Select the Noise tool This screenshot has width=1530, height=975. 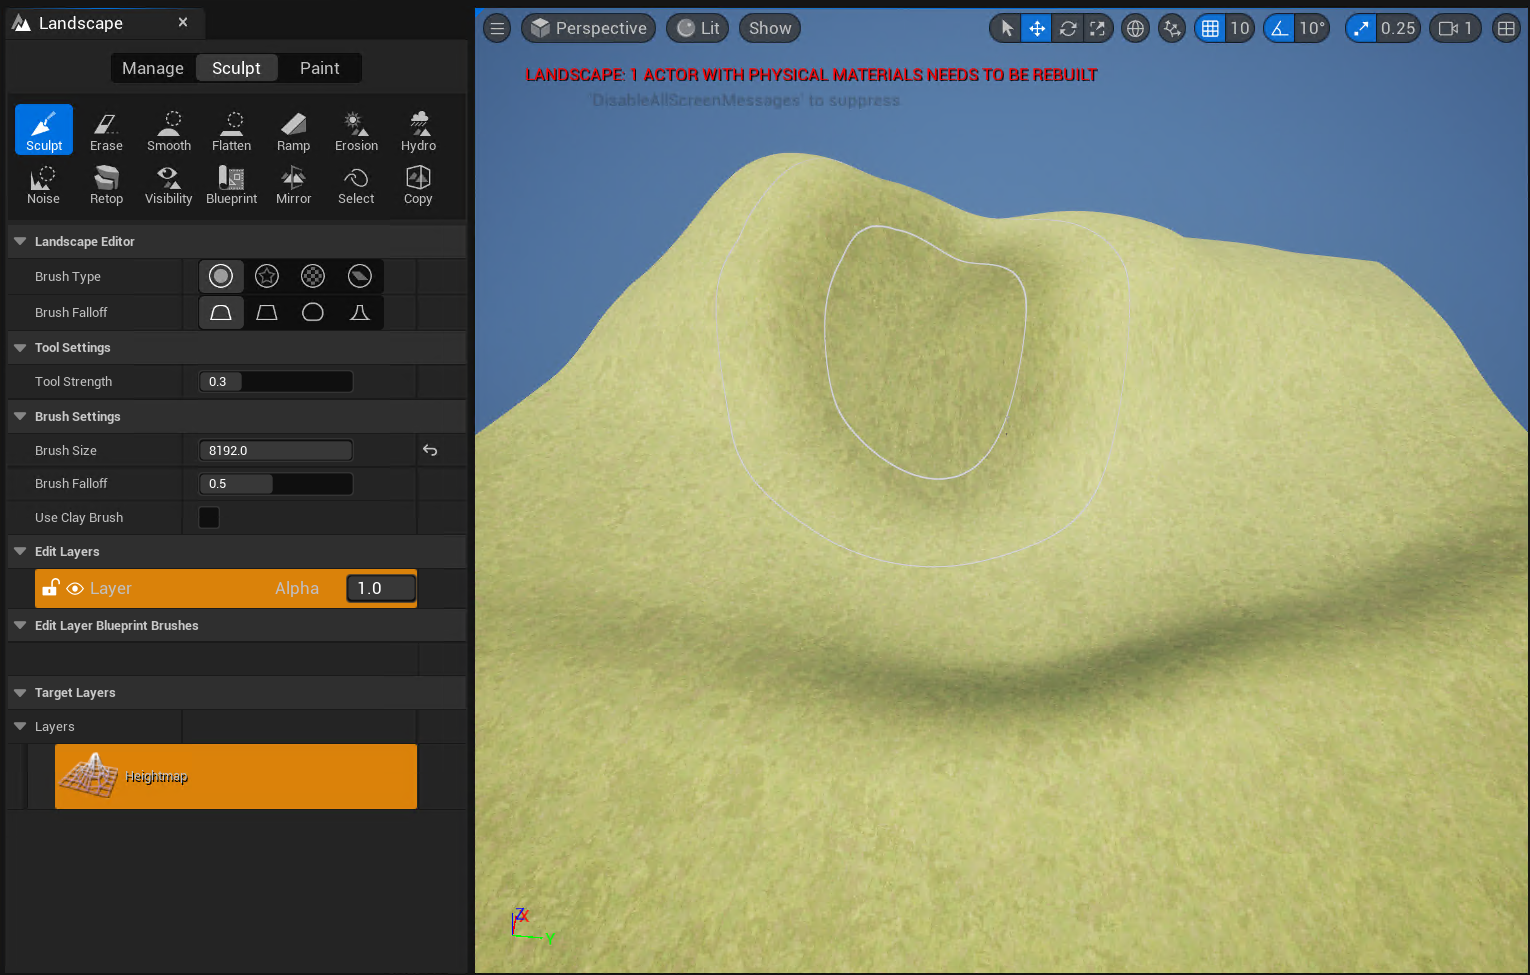tap(44, 184)
